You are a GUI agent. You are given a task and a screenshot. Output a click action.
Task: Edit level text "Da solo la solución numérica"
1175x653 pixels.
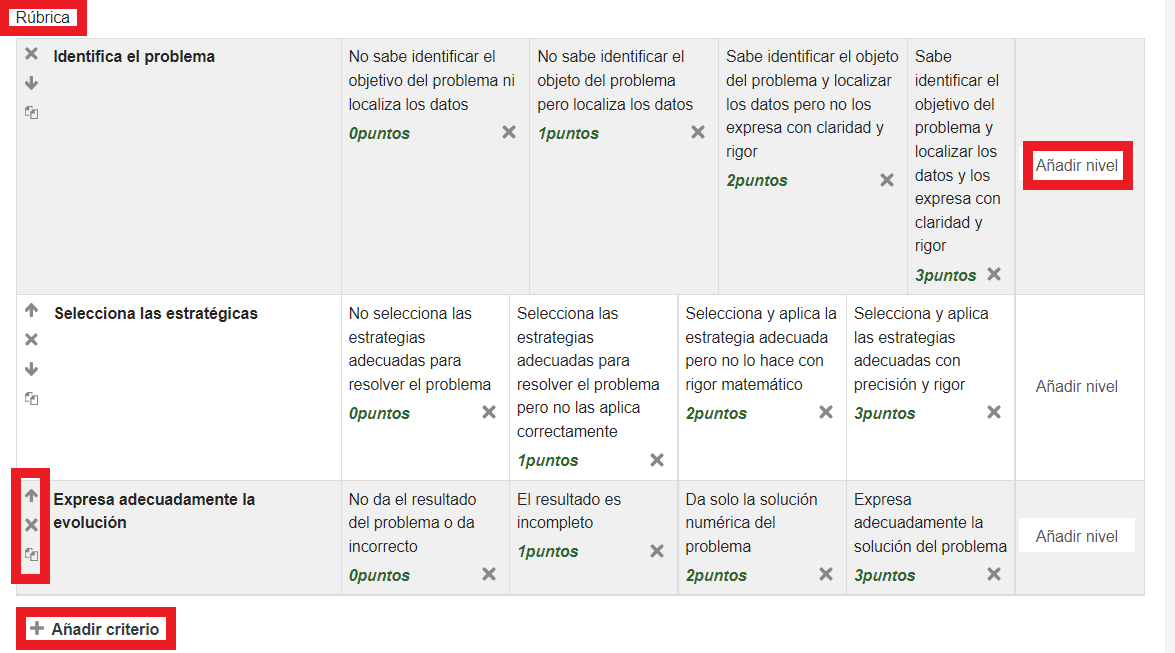tap(751, 522)
